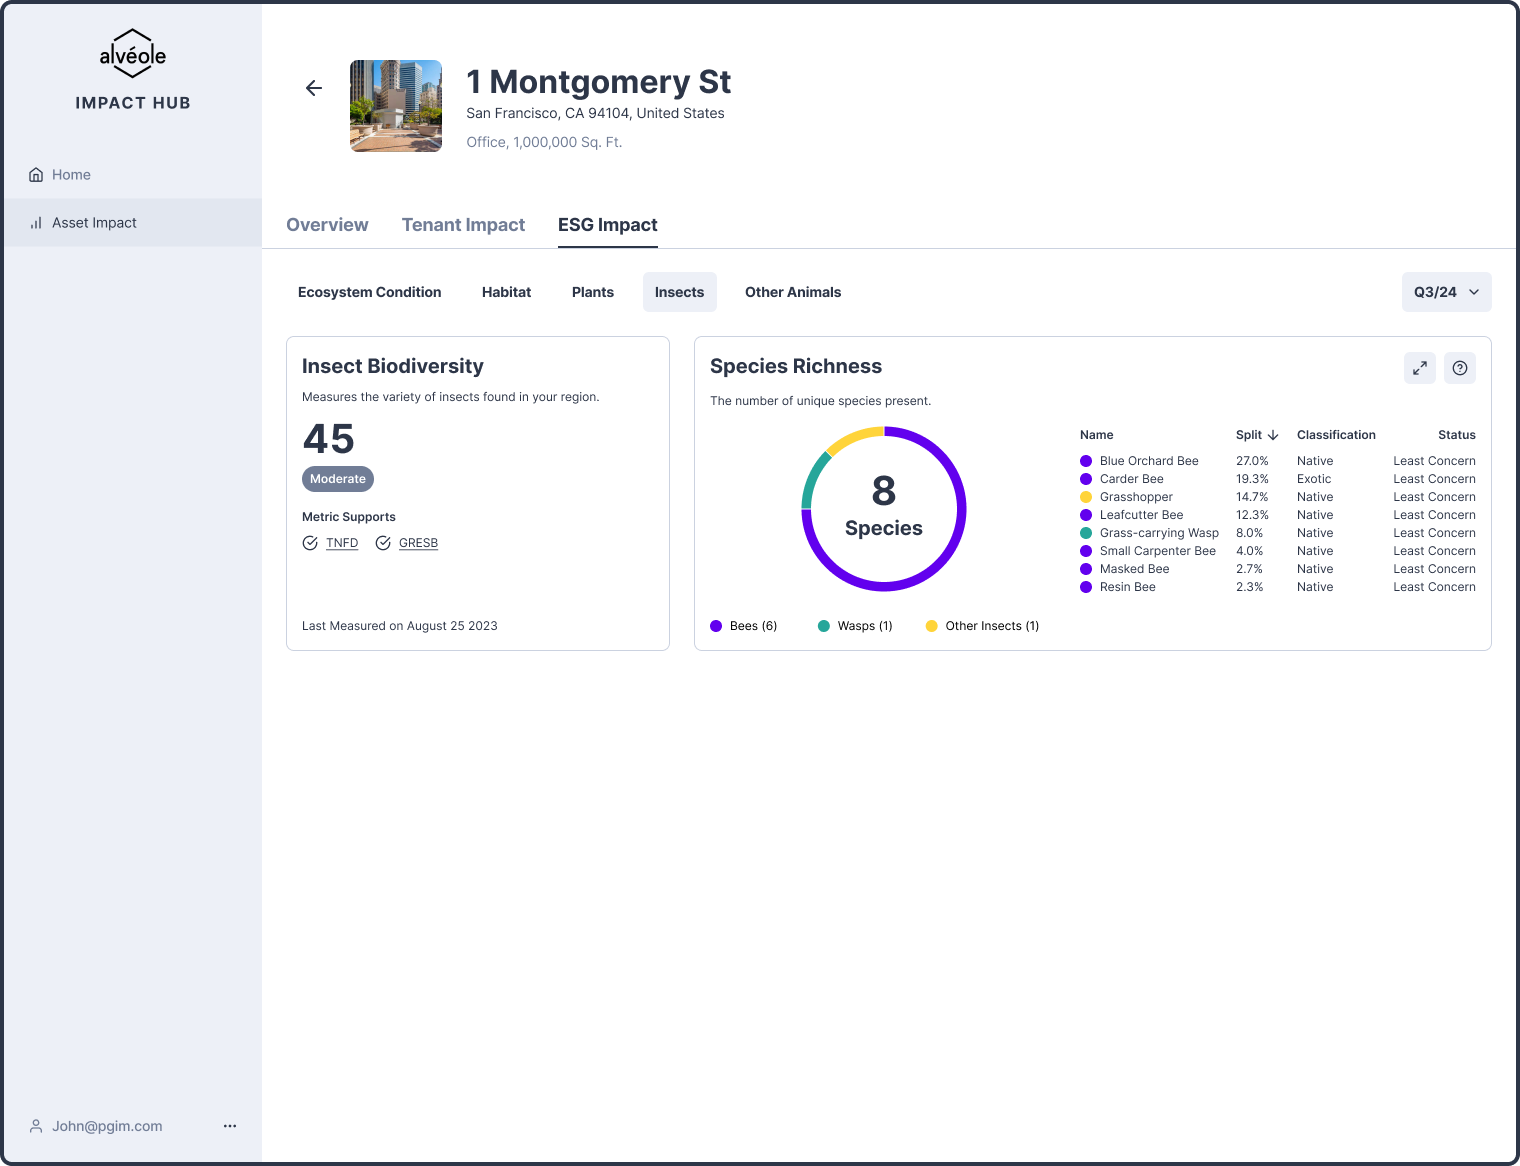Expand the Species Richness chart
This screenshot has height=1166, width=1520.
click(x=1419, y=368)
